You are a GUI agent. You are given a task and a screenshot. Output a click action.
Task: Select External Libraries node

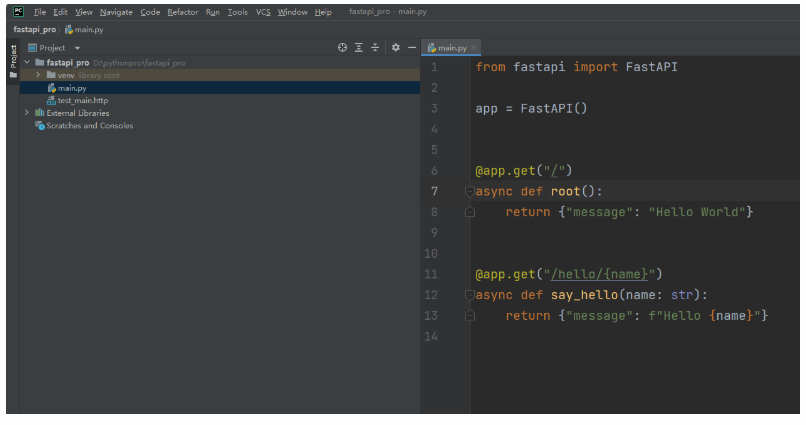point(220,113)
